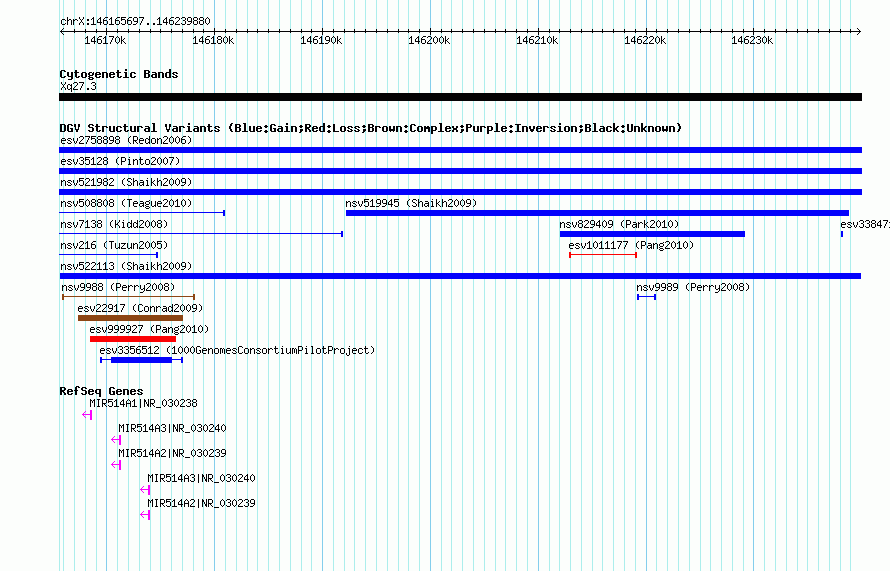Select the thin nsv7138 blue line
890x571 pixels.
click(x=201, y=234)
